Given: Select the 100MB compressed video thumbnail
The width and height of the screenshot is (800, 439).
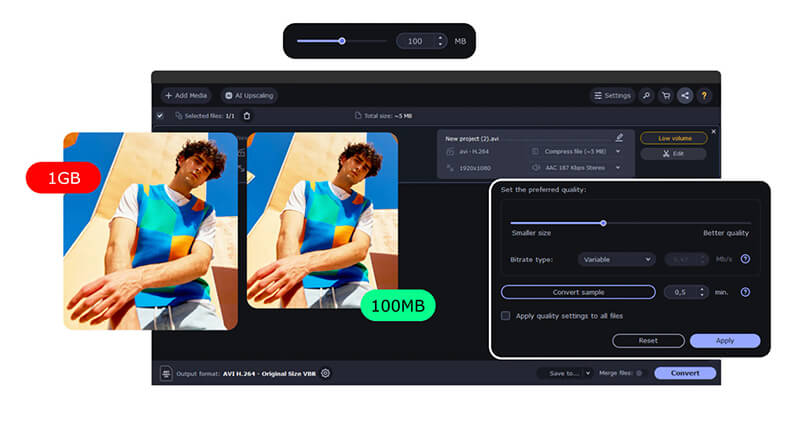Looking at the screenshot, I should 322,221.
